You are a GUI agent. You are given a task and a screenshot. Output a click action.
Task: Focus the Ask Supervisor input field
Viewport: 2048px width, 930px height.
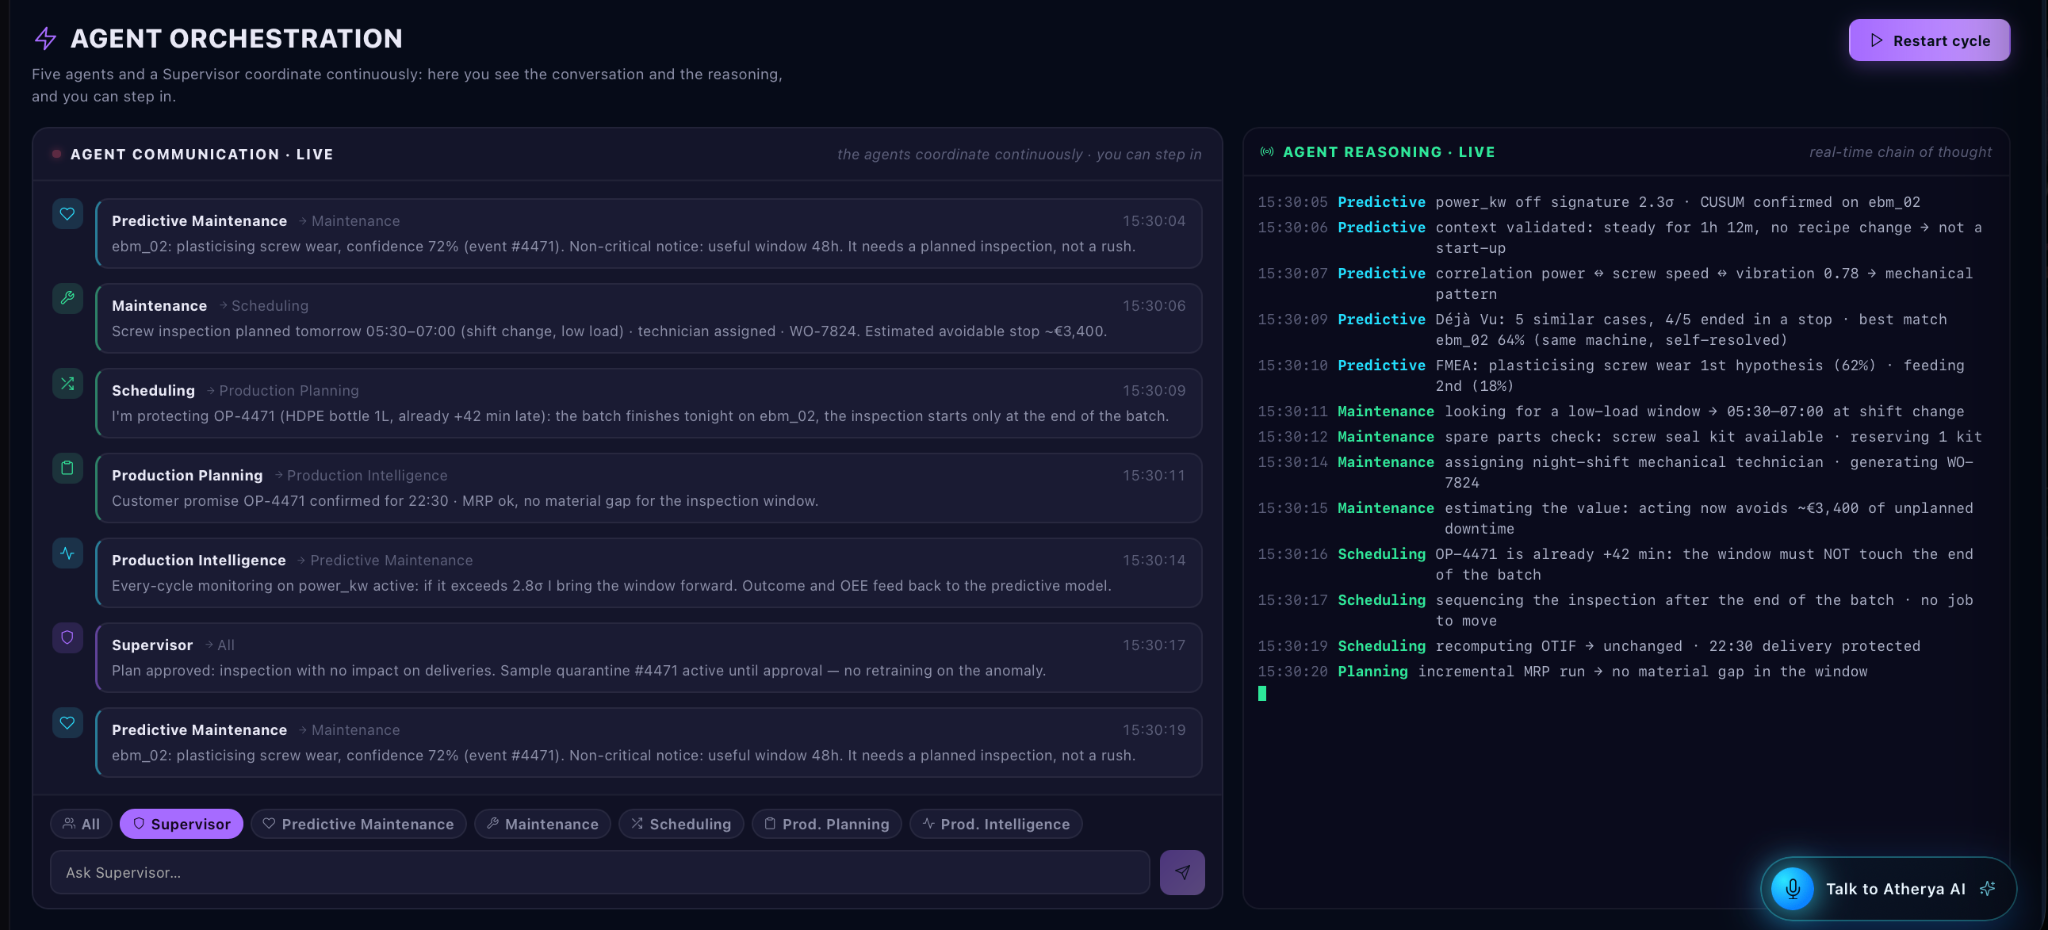[600, 873]
